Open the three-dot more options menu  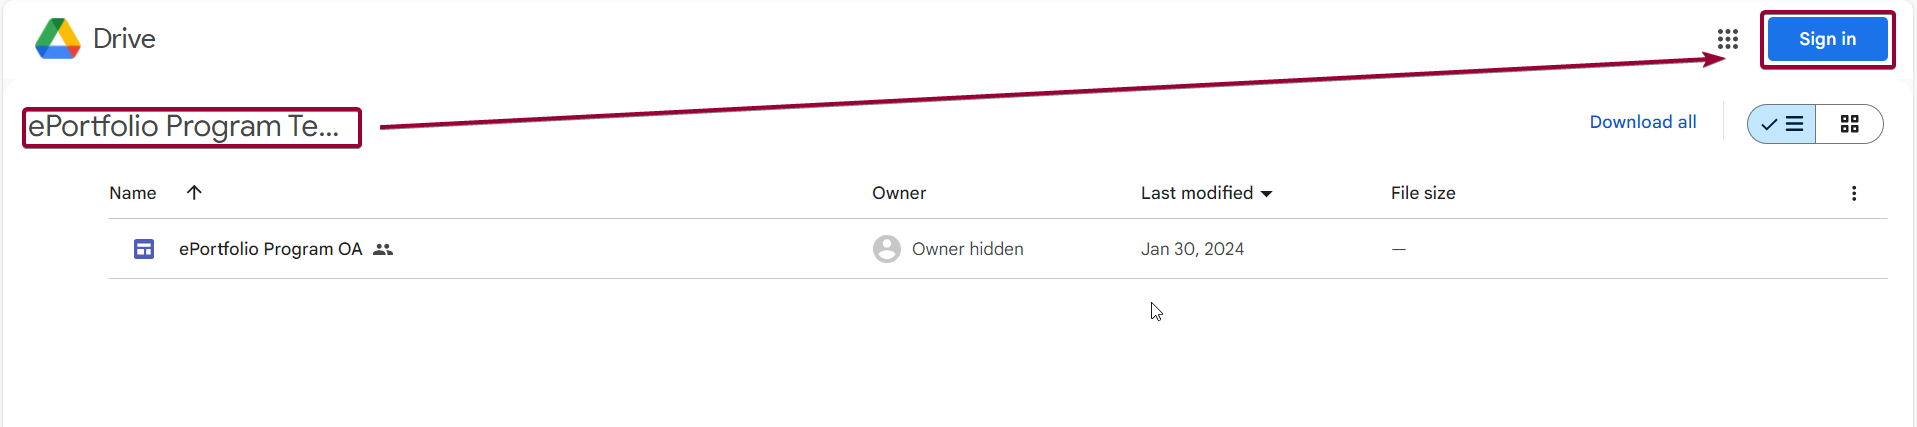click(x=1854, y=193)
